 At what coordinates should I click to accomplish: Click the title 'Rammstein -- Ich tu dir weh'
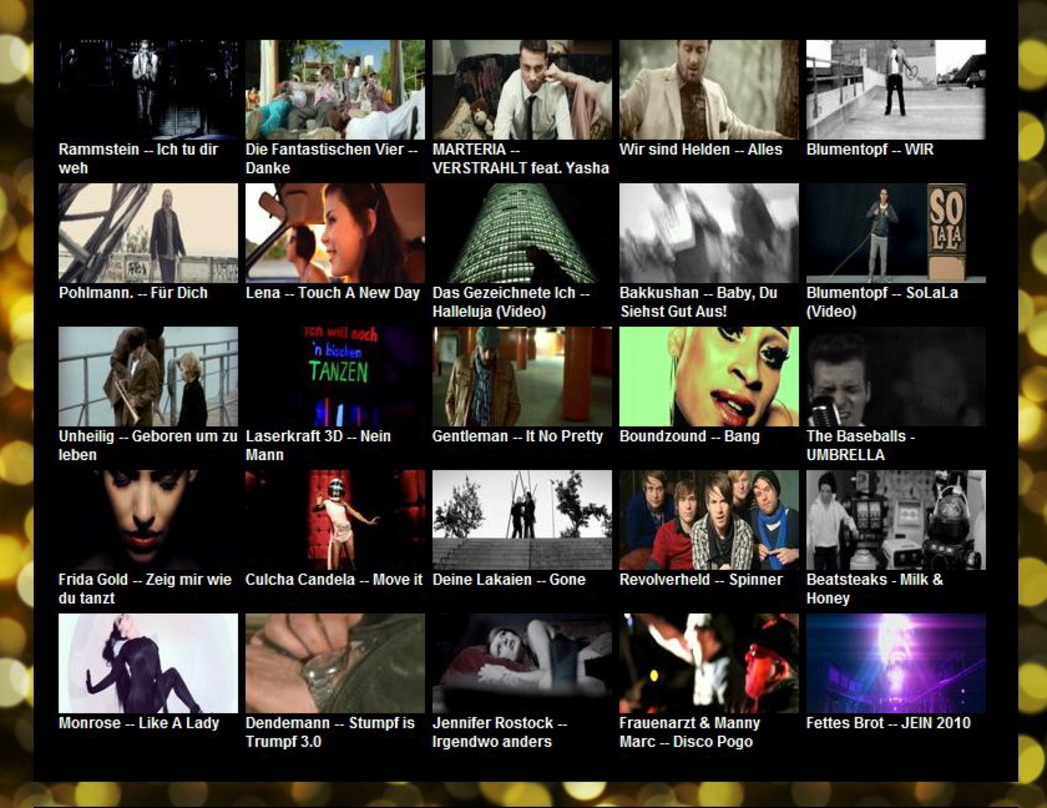(138, 159)
